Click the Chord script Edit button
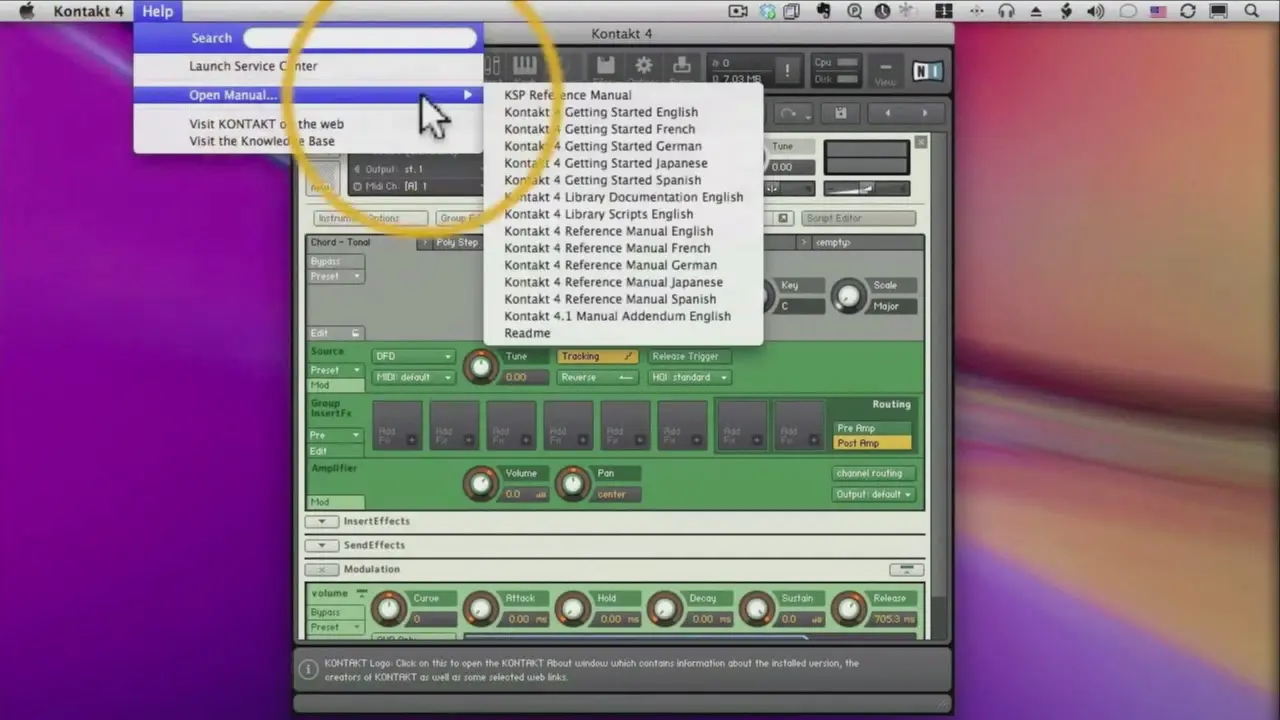 click(336, 333)
